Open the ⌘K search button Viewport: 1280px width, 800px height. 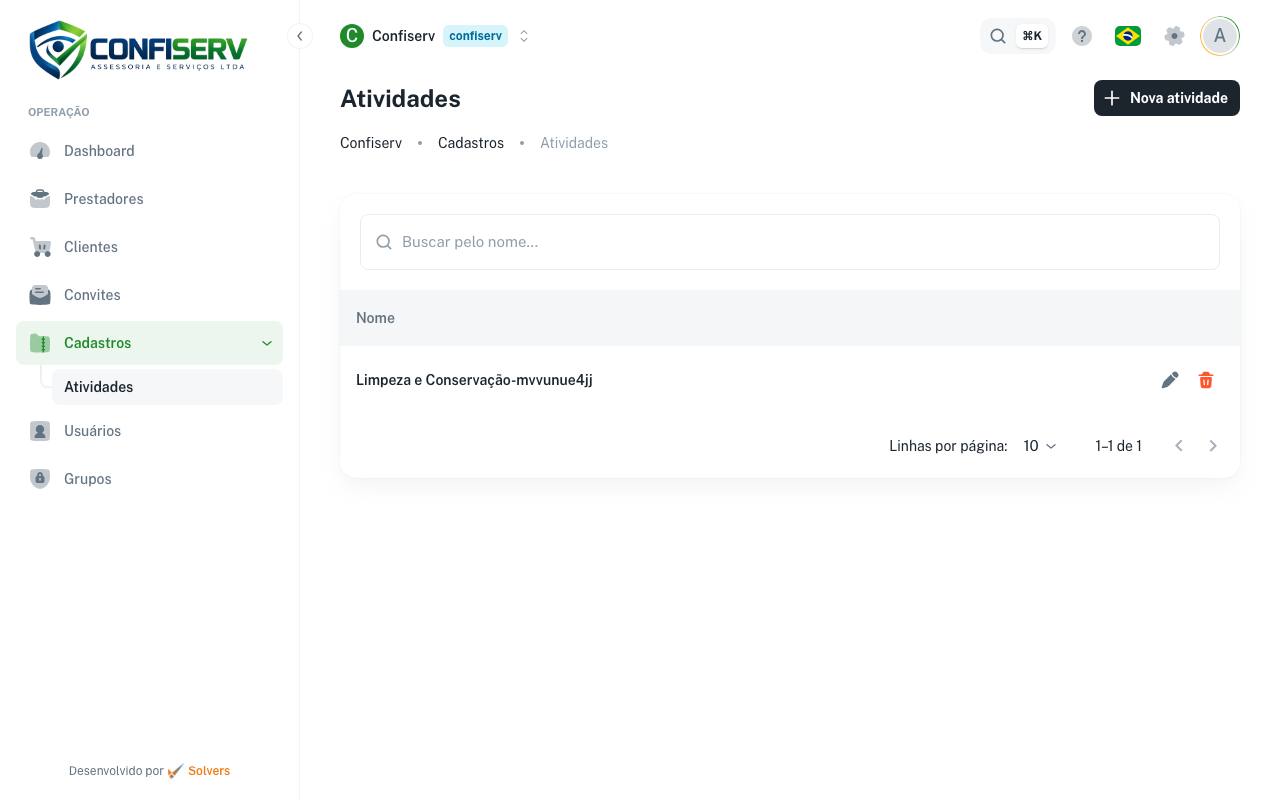pyautogui.click(x=1018, y=36)
